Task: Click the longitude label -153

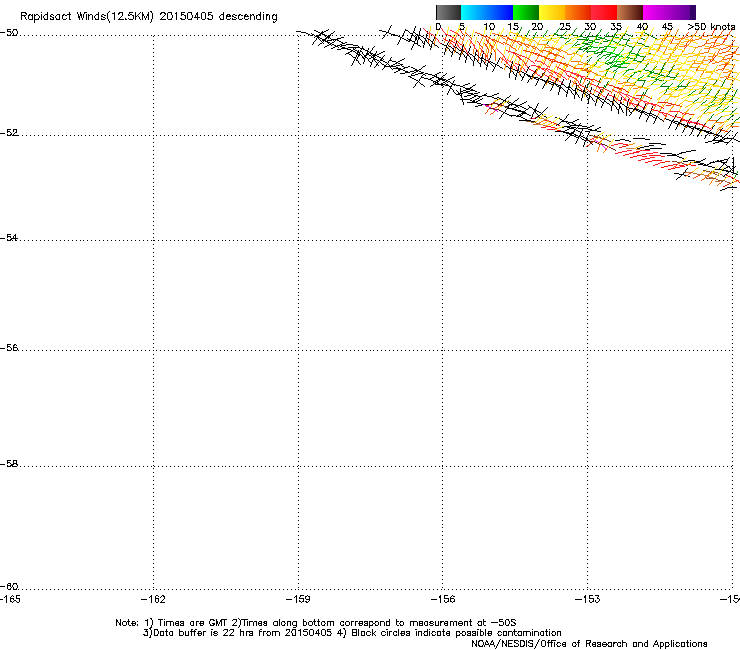Action: (x=588, y=599)
